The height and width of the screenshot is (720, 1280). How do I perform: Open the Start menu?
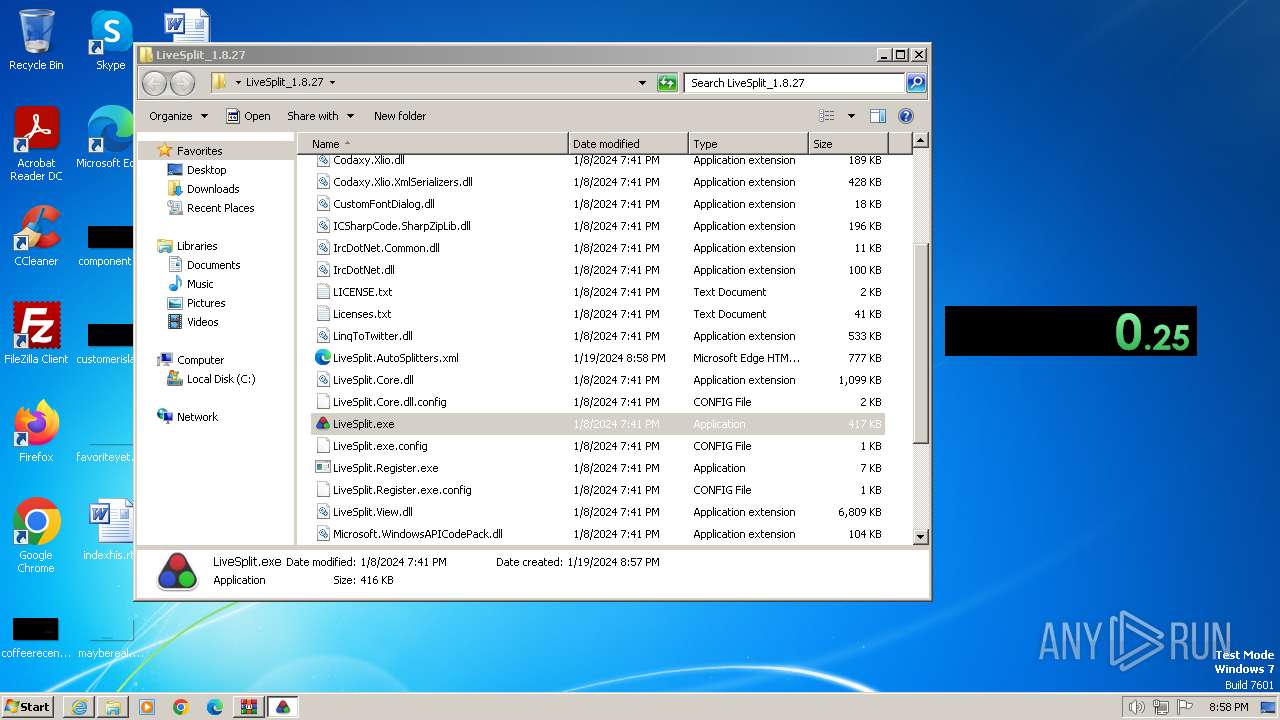(28, 706)
